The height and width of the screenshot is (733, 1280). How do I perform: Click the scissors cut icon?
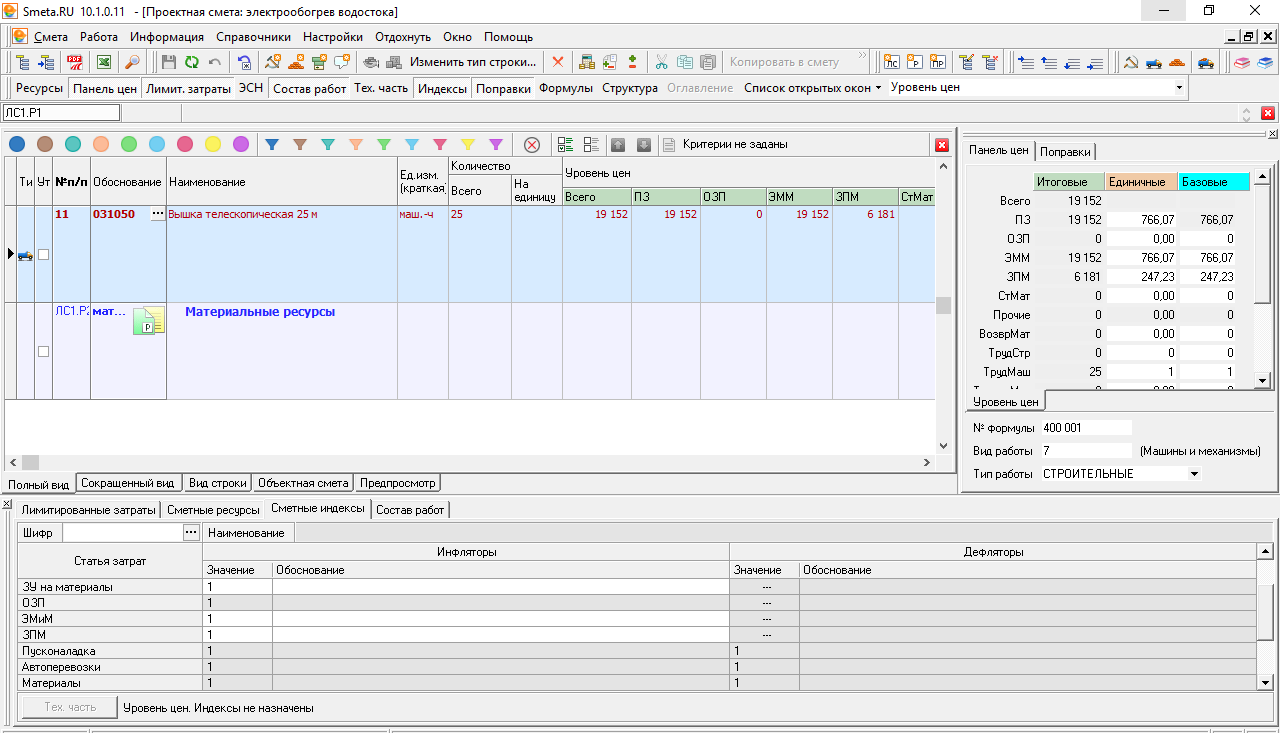coord(661,62)
